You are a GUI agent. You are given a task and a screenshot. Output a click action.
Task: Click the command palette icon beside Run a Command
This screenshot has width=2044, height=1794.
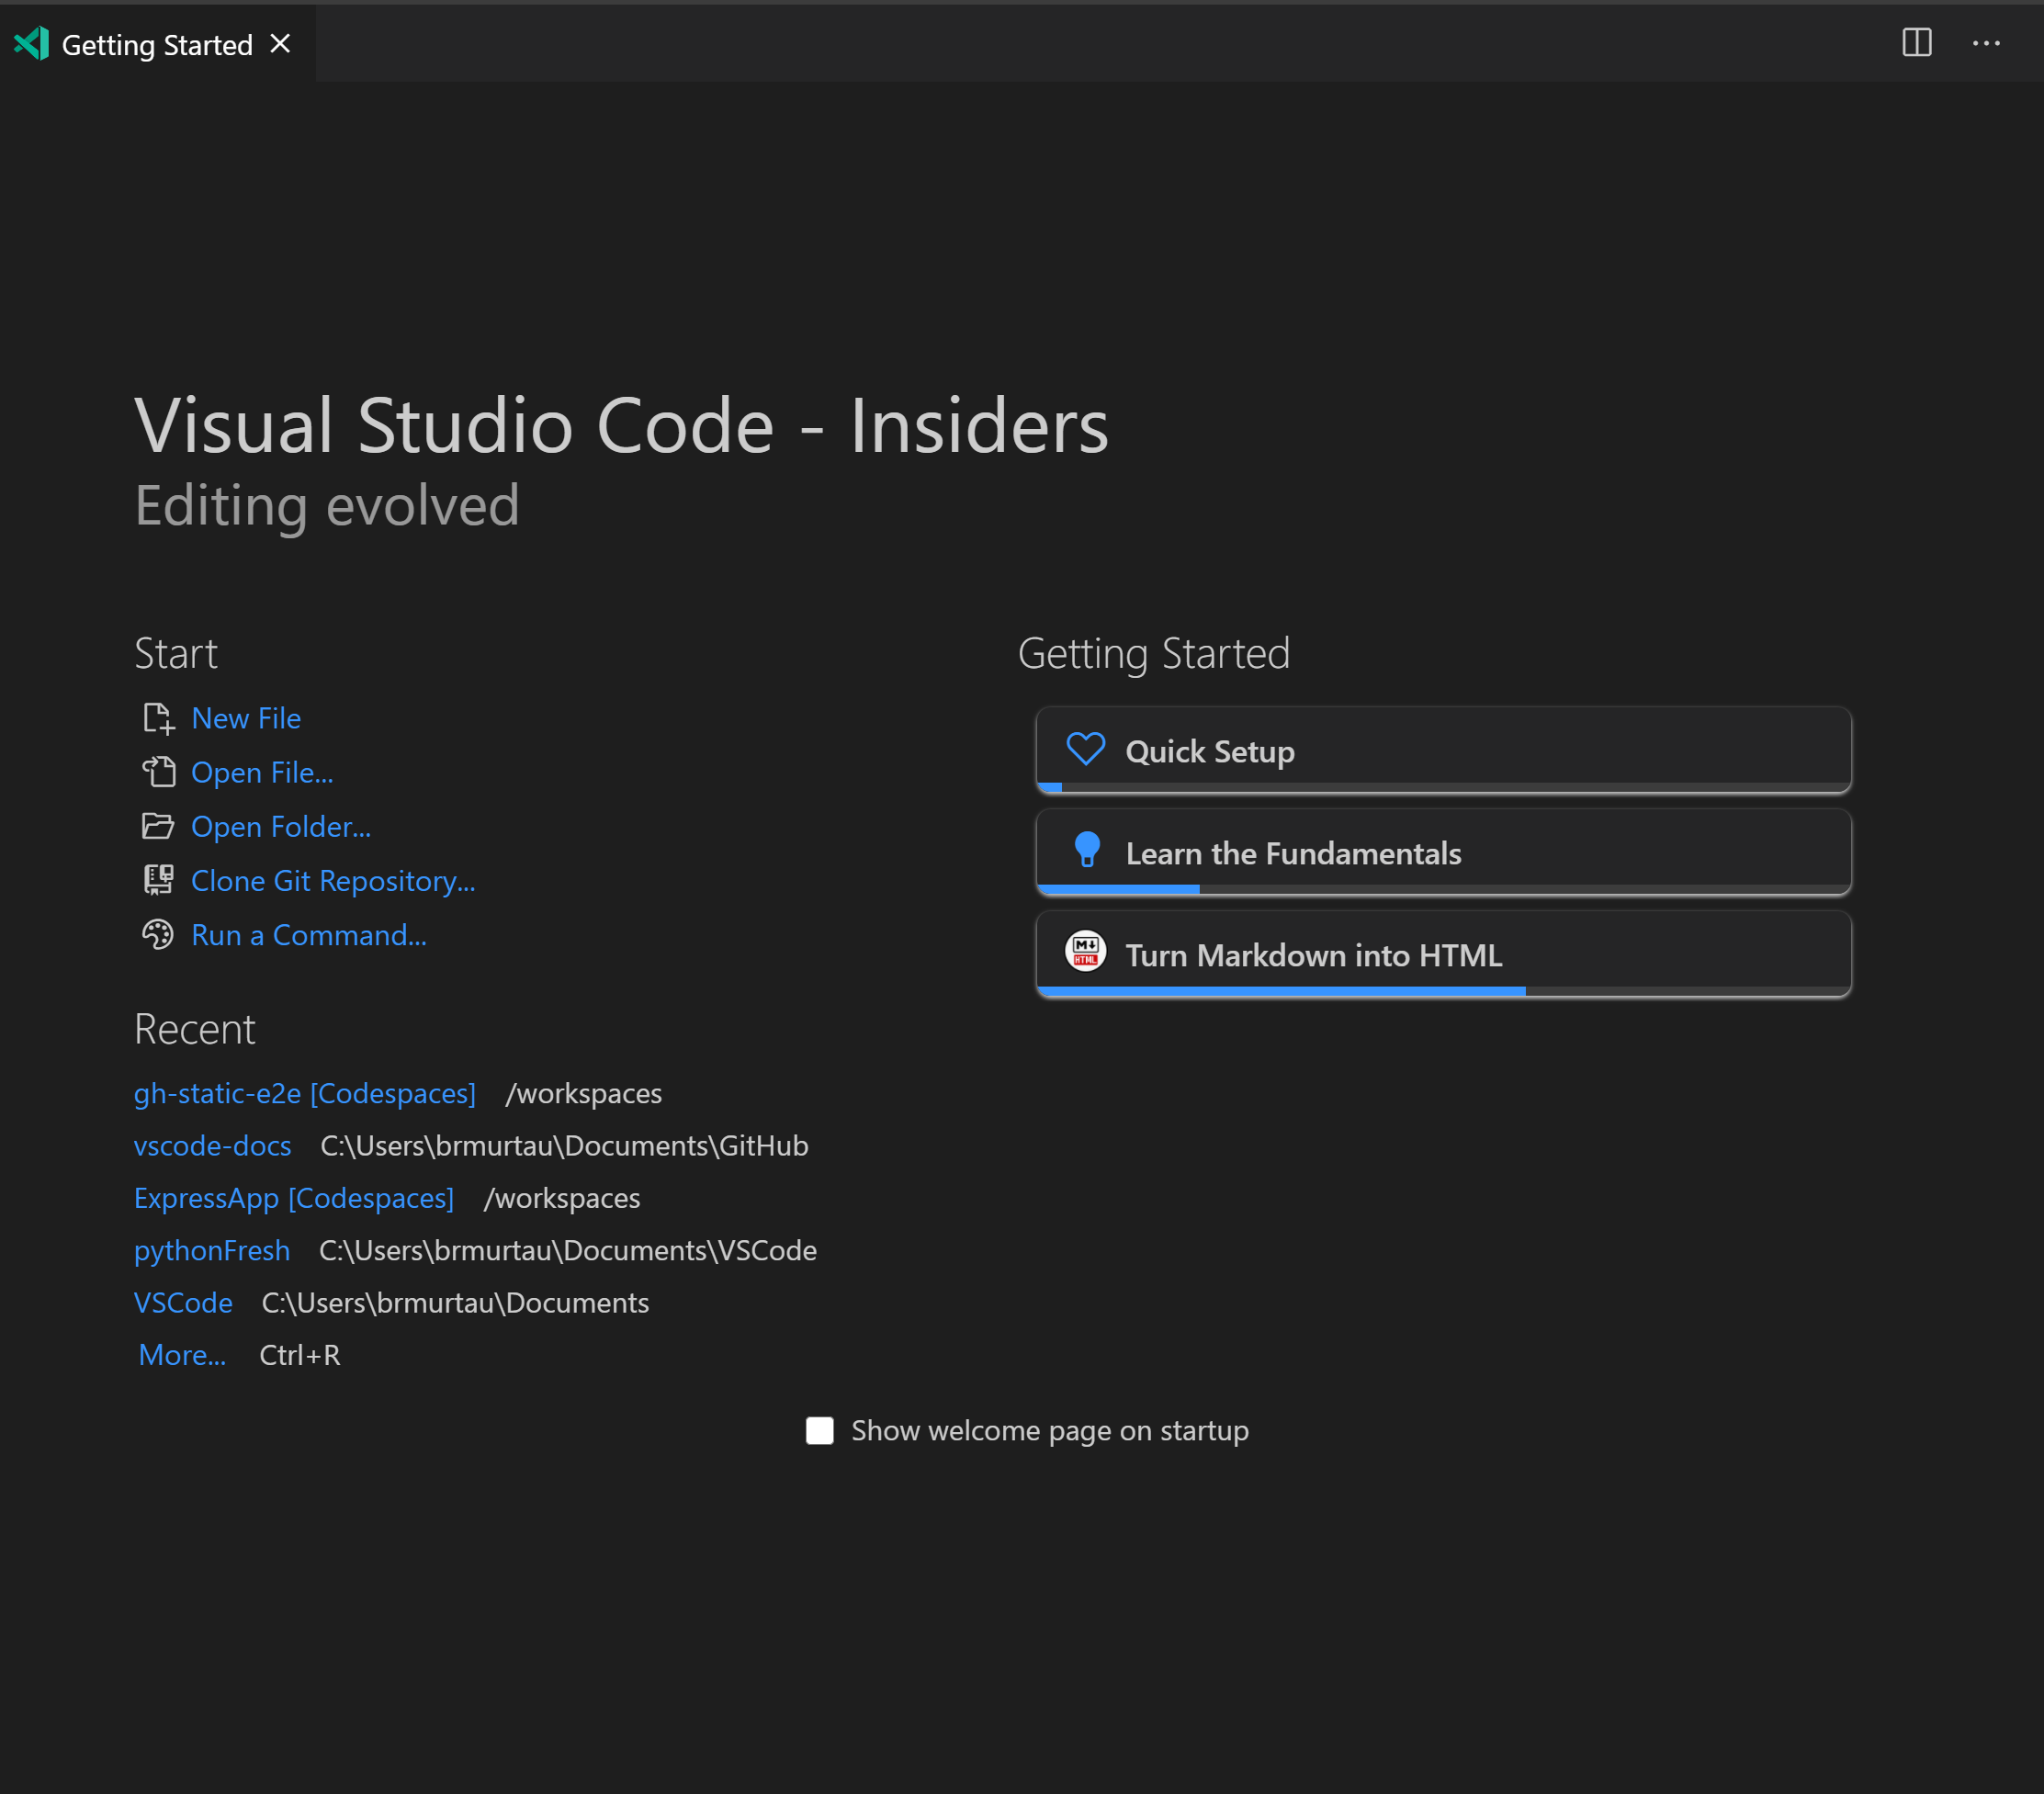(158, 934)
